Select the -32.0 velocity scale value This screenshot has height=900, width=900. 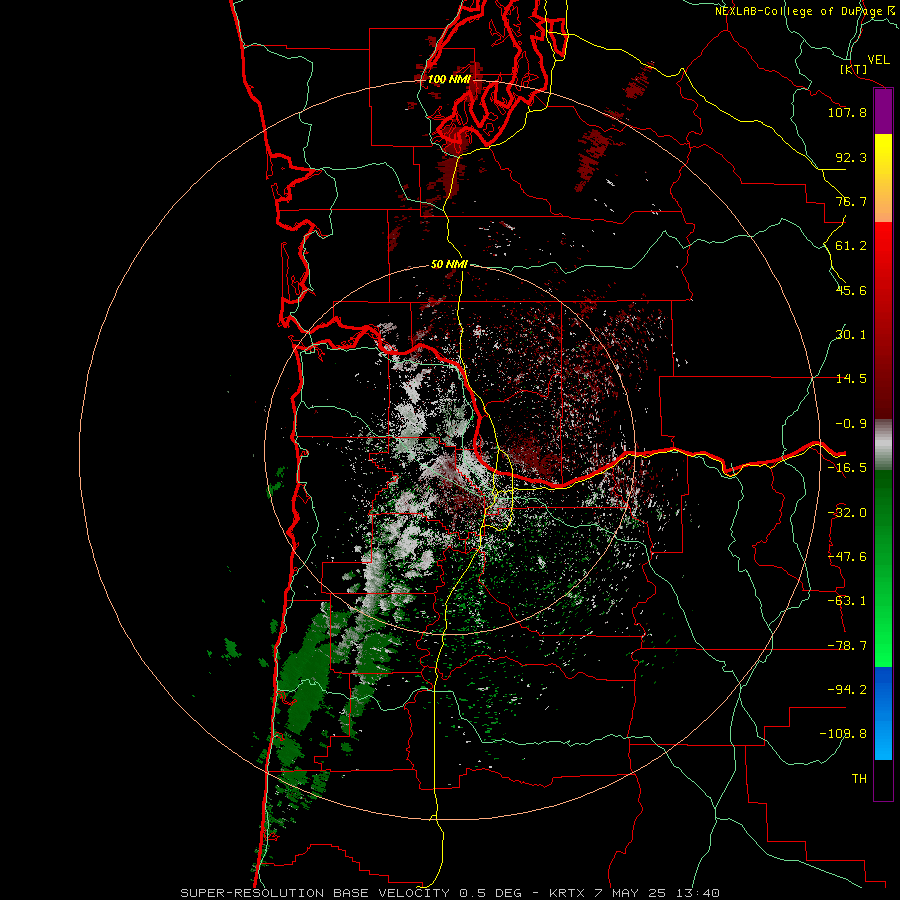(847, 513)
